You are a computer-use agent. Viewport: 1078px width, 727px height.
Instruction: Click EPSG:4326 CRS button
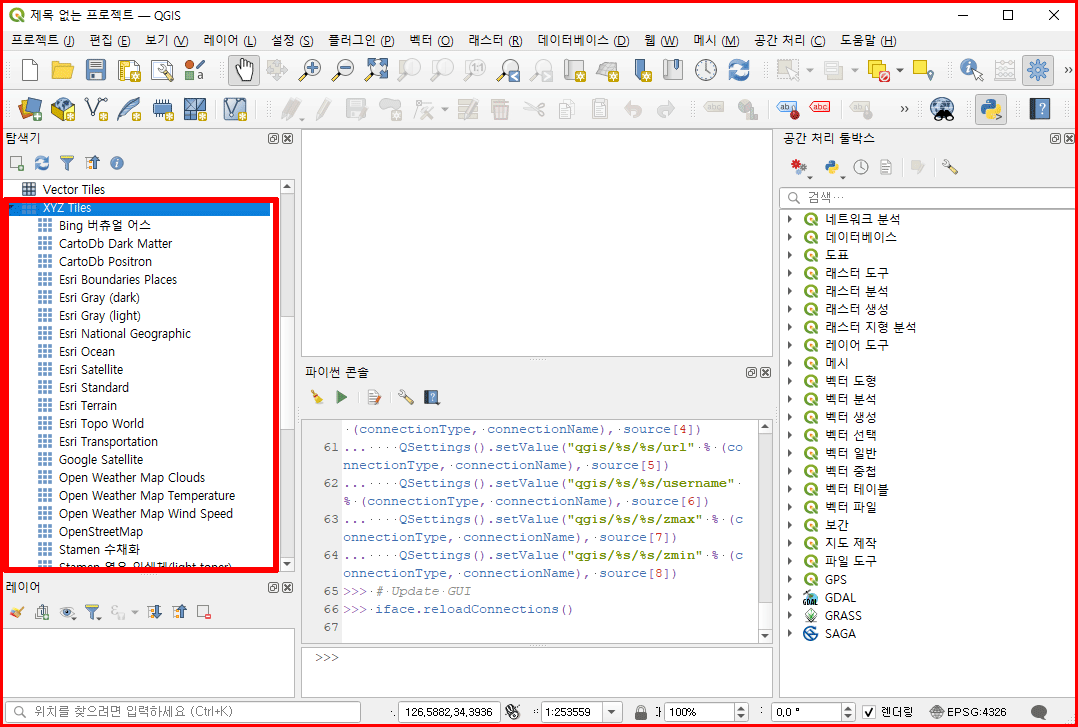click(968, 712)
